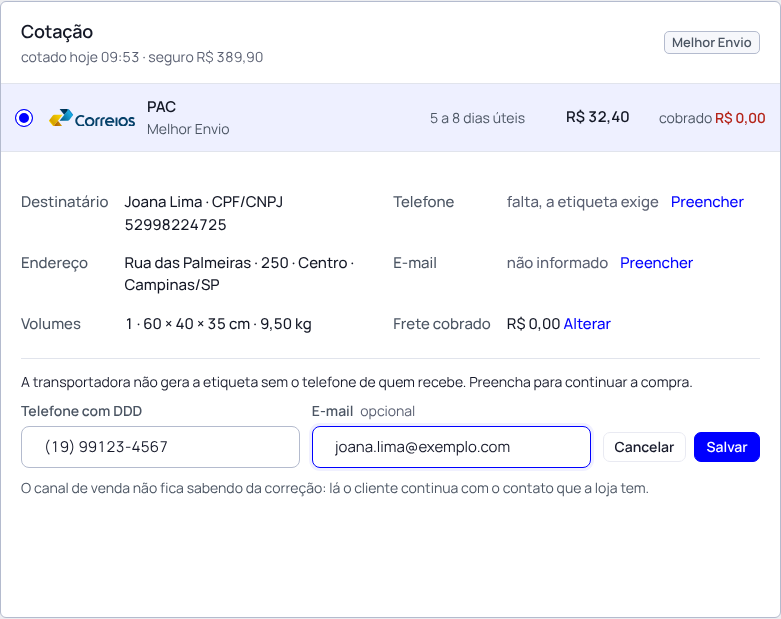Click 'Melhor Envio' subtitle under PAC
The width and height of the screenshot is (781, 619).
(188, 129)
